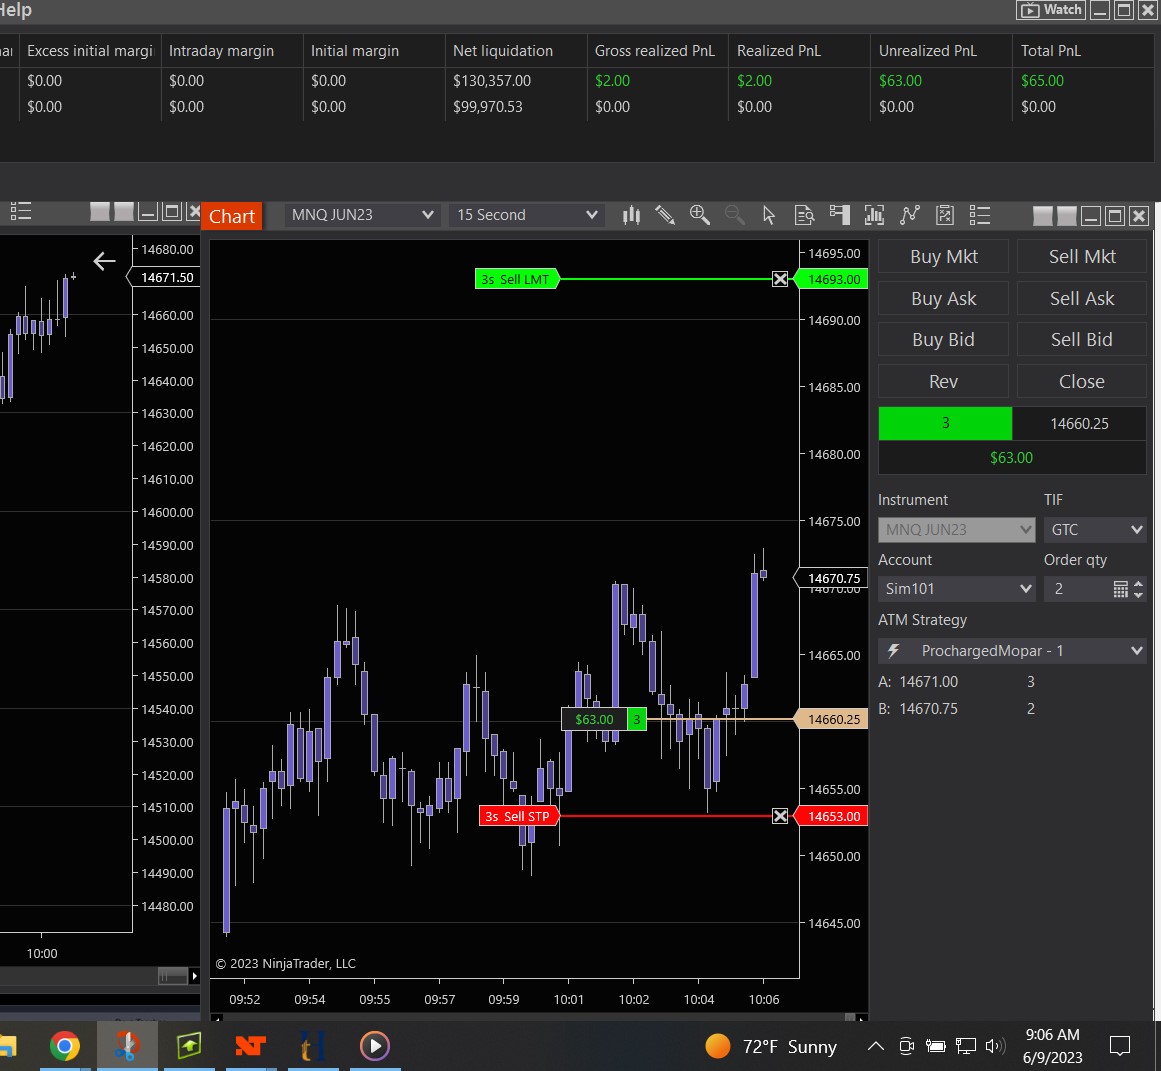Open the MNQ JUN23 instrument dropdown
Screen dimensions: 1161x1071
361,215
